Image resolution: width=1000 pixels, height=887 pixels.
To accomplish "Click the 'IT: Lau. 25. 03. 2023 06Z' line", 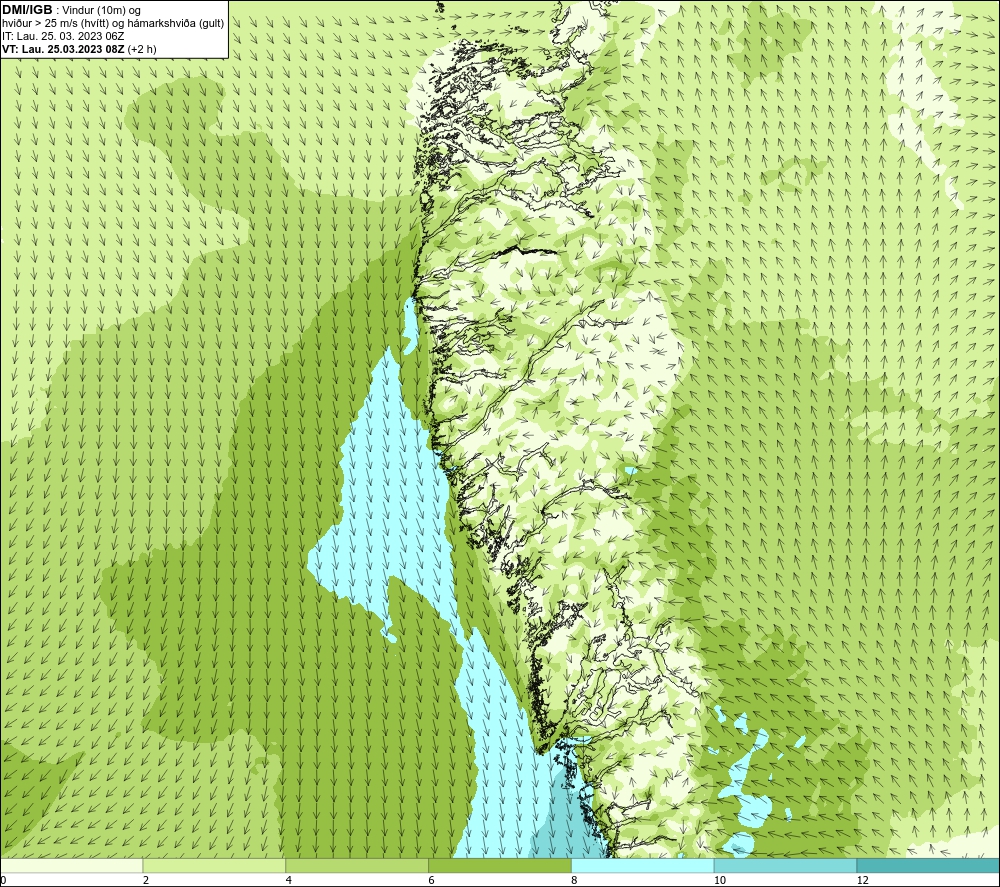I will pos(63,36).
